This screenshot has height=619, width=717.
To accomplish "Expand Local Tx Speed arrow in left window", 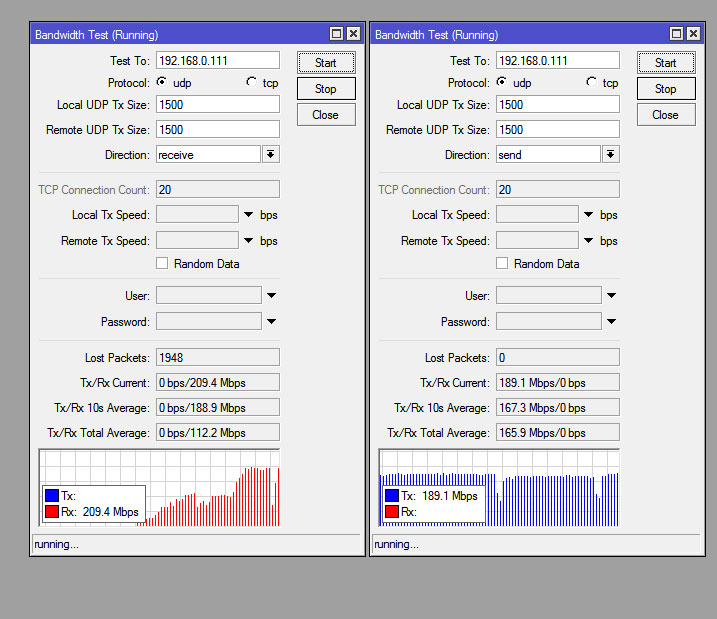I will (x=248, y=215).
